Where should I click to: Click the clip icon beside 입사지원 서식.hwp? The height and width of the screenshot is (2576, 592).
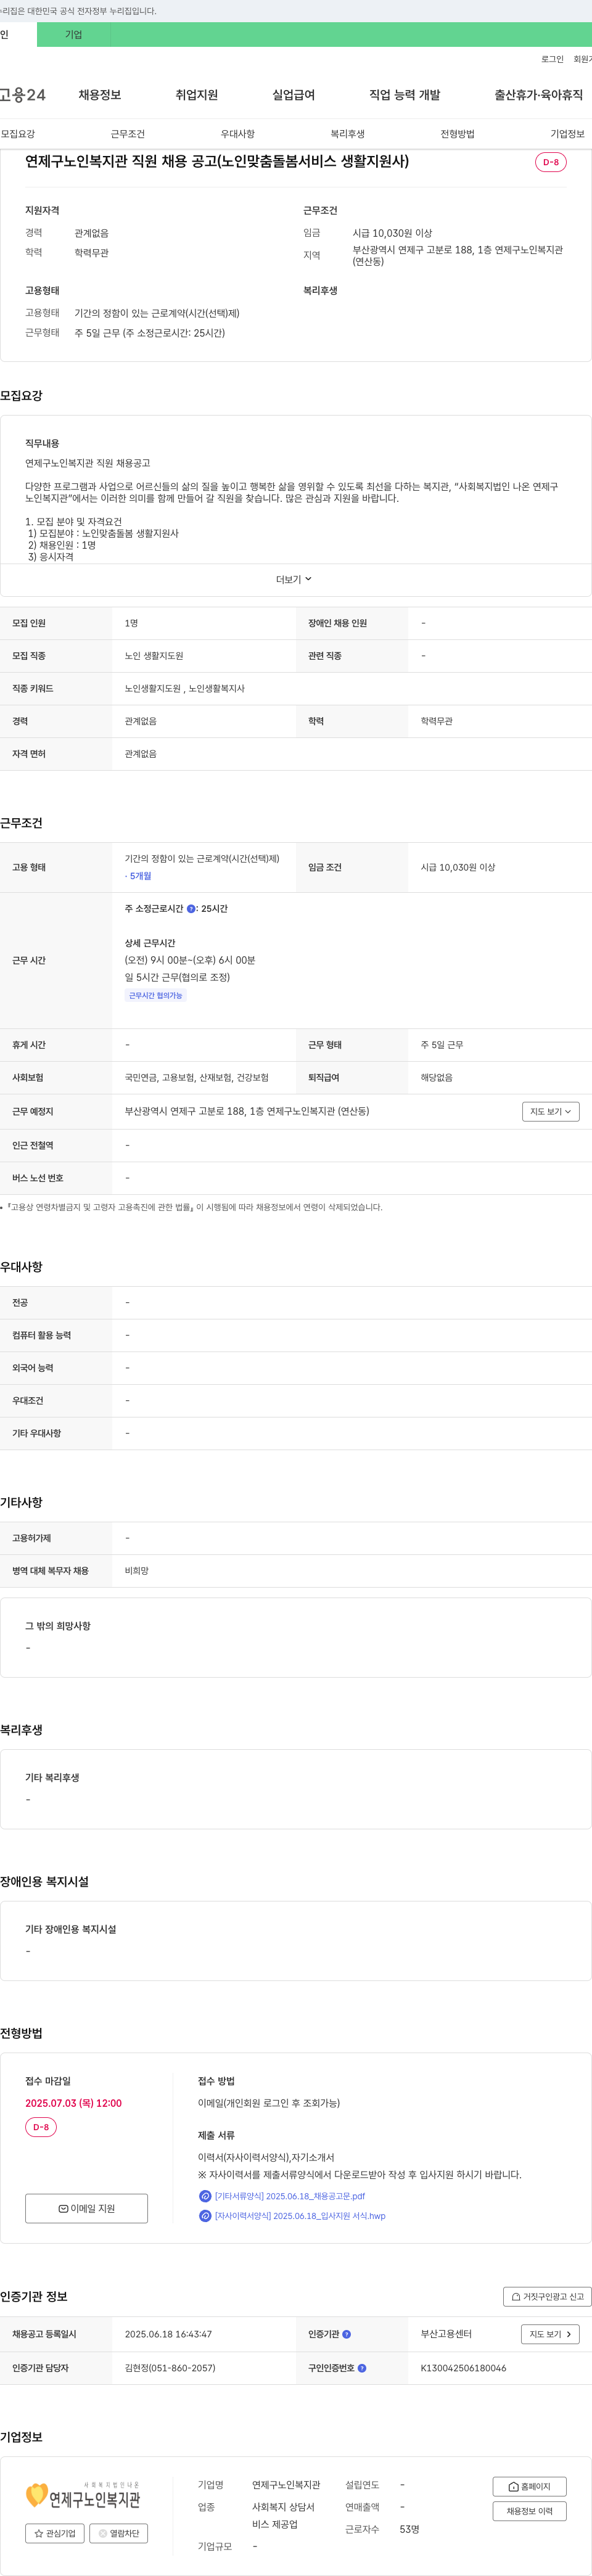coord(205,2216)
